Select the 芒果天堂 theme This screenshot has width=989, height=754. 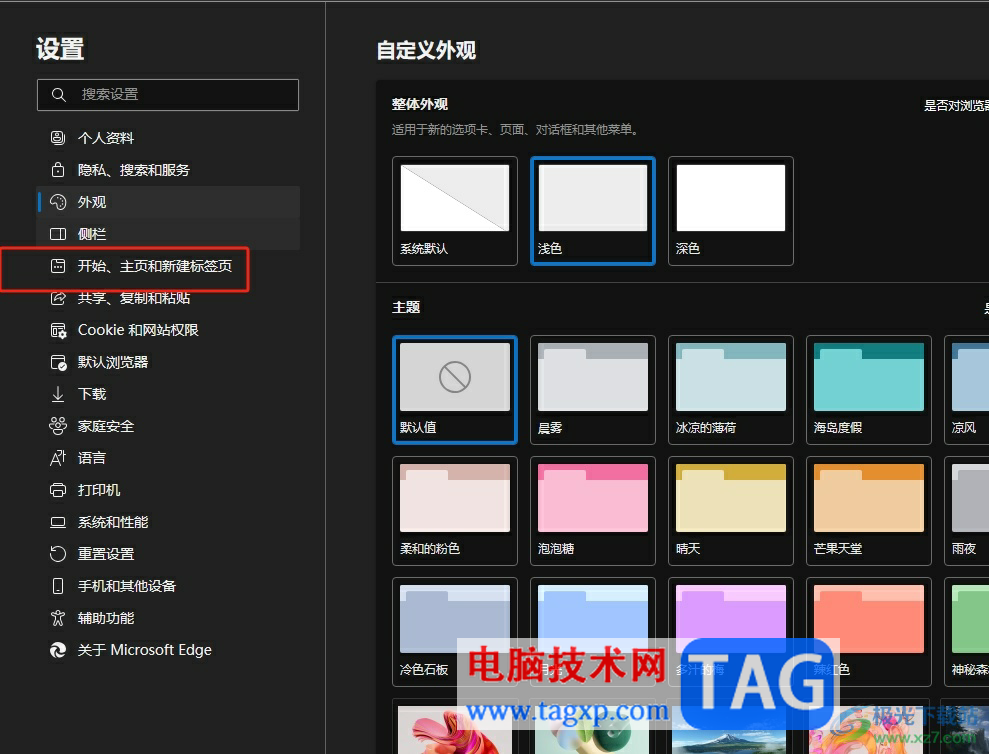pyautogui.click(x=869, y=511)
